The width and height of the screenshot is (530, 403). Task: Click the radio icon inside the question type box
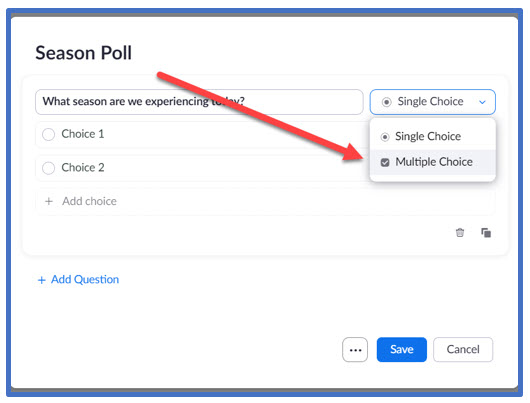386,102
